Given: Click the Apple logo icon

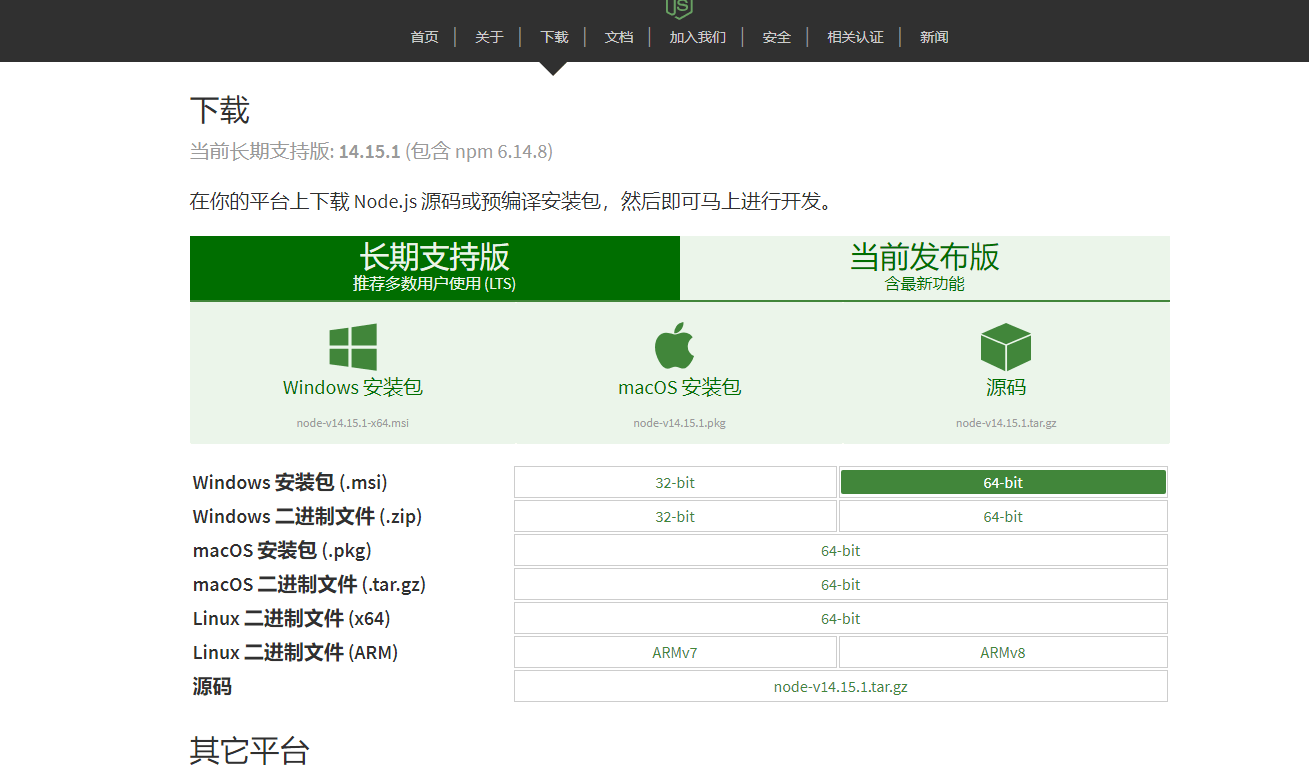Looking at the screenshot, I should (x=675, y=346).
